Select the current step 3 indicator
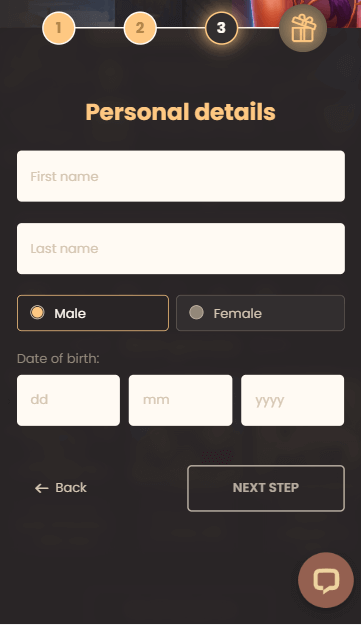The height and width of the screenshot is (625, 361). [x=221, y=28]
